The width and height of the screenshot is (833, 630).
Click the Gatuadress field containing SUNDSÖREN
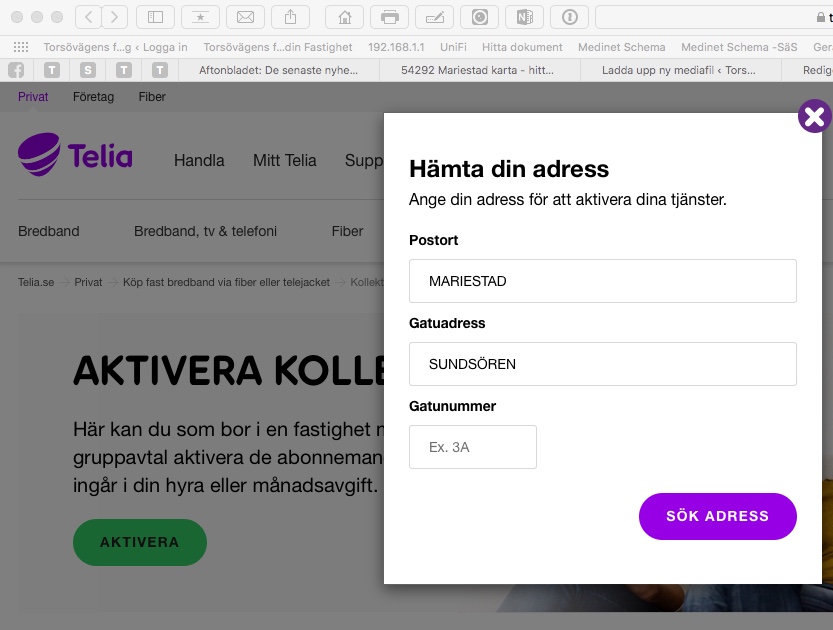click(x=603, y=364)
